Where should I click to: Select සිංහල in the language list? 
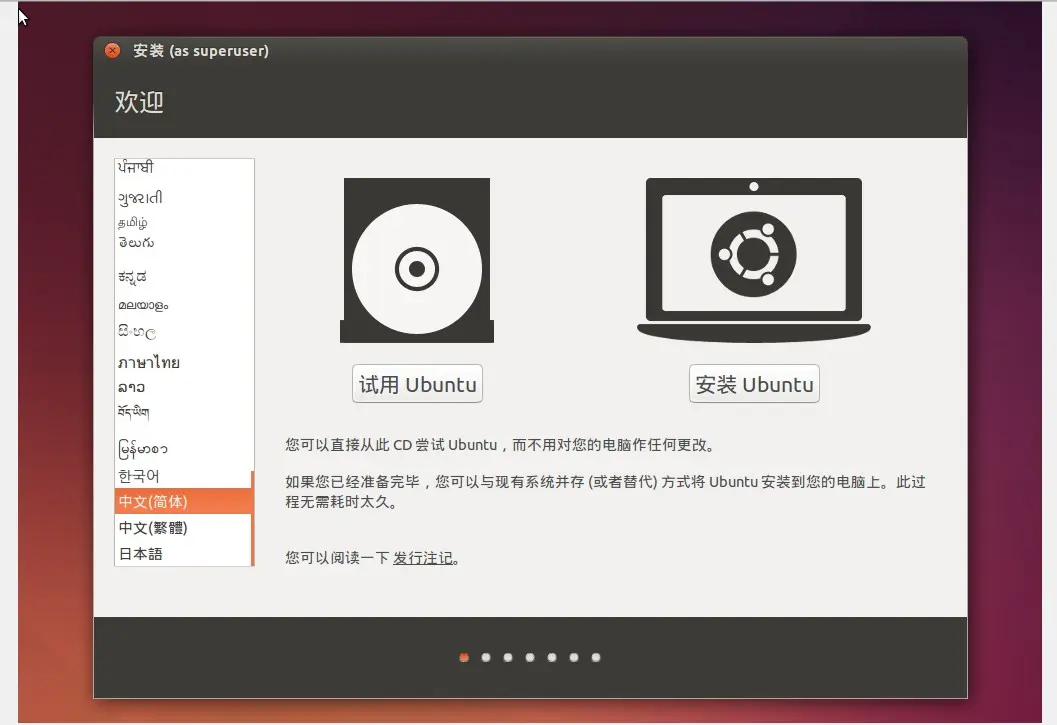click(x=183, y=332)
